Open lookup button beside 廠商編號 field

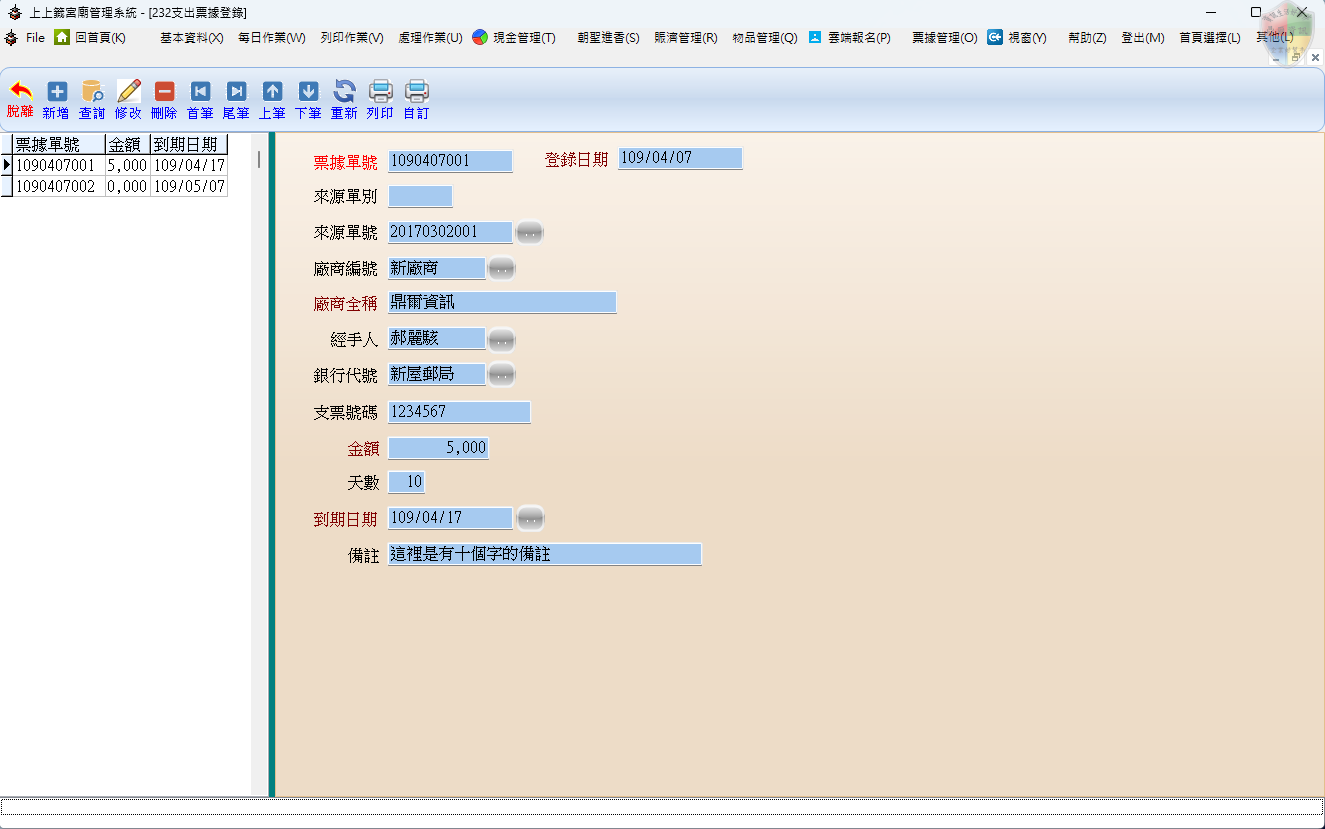pyautogui.click(x=501, y=268)
